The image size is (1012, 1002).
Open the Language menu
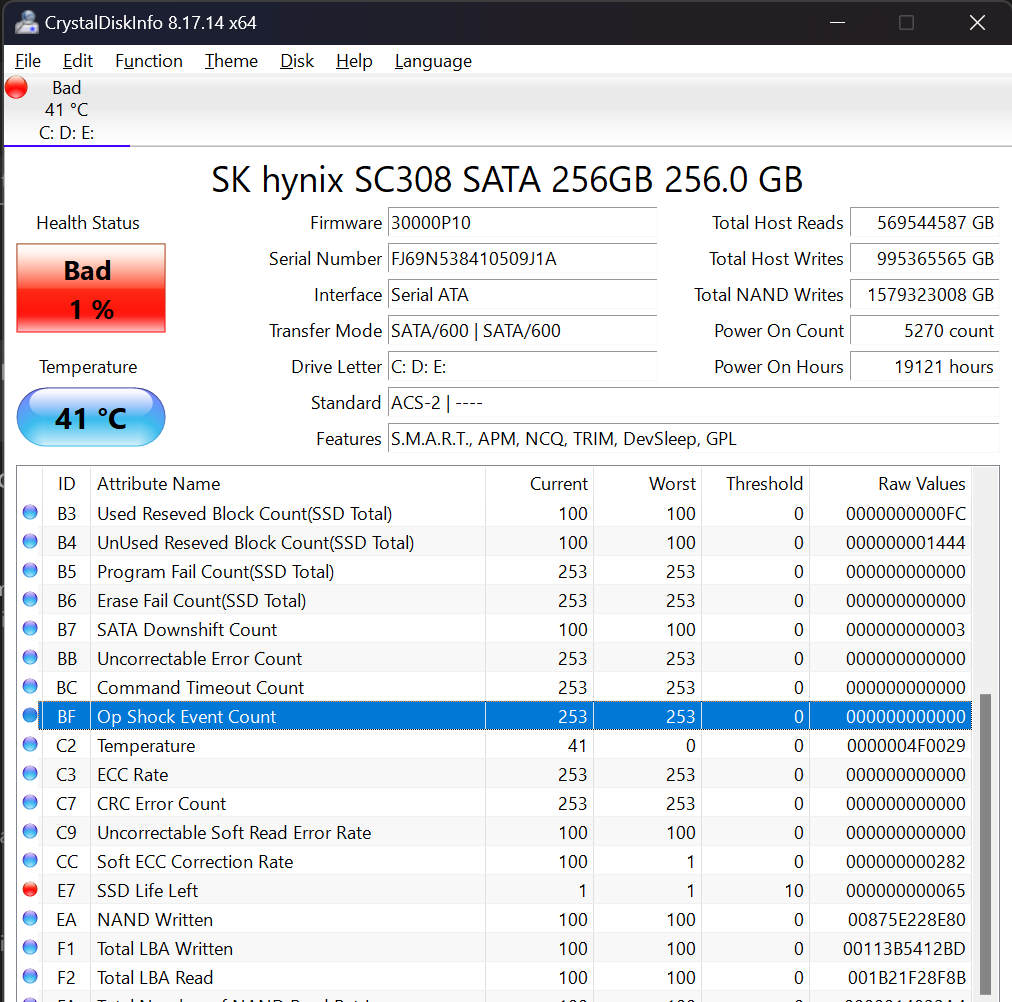(433, 61)
